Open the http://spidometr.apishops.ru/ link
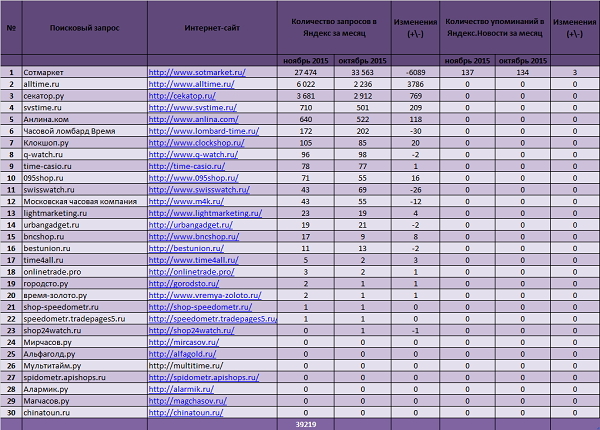The width and height of the screenshot is (600, 430). point(204,378)
